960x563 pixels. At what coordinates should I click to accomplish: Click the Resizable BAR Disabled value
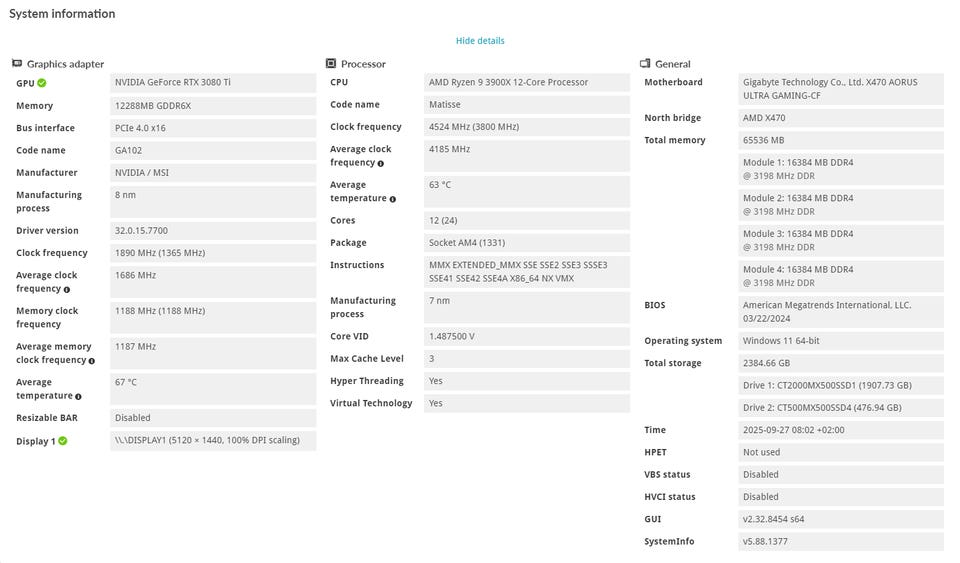[x=213, y=418]
